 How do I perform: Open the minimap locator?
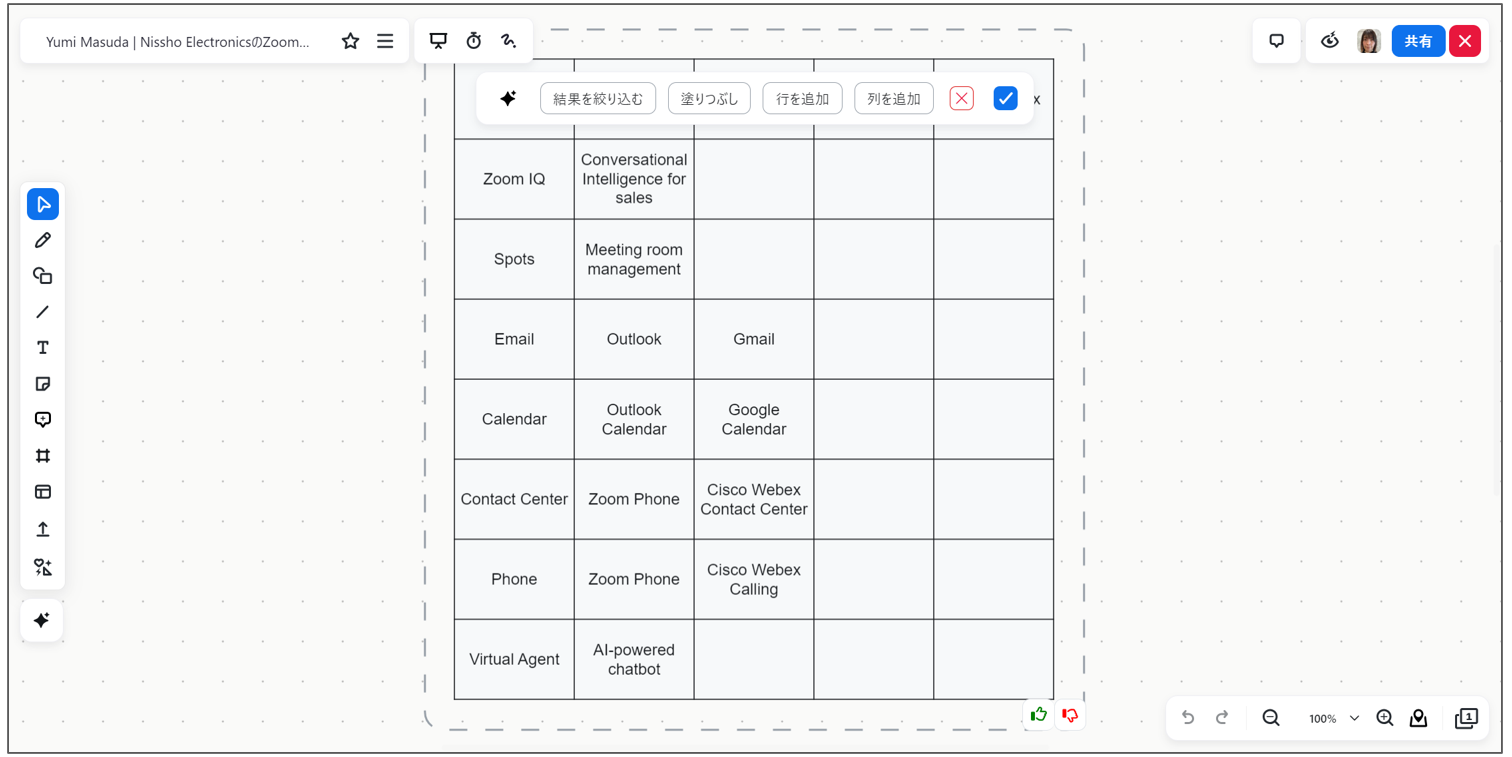coord(1419,718)
